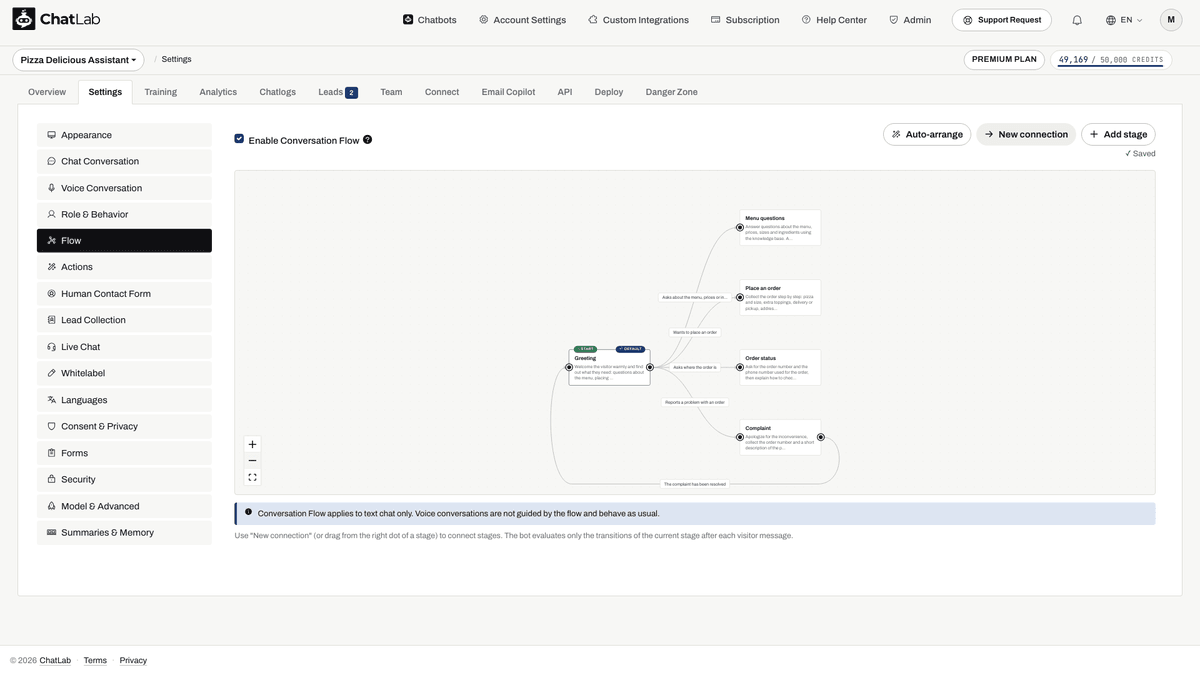Click the left connection dot on Order status stage
1200x675 pixels.
pyautogui.click(x=740, y=367)
